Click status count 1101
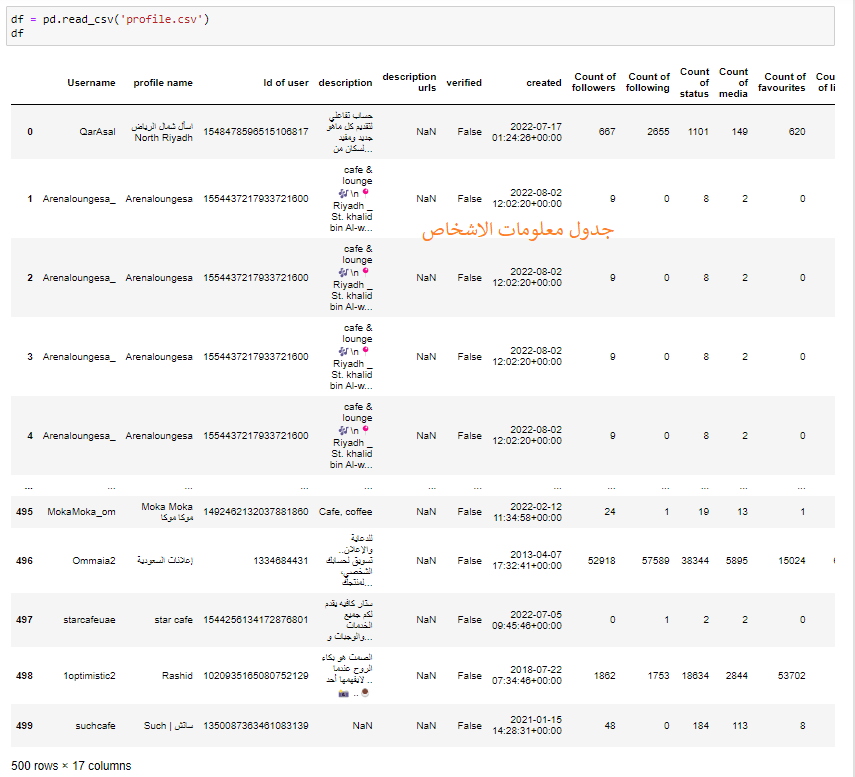This screenshot has height=777, width=855. [x=698, y=132]
